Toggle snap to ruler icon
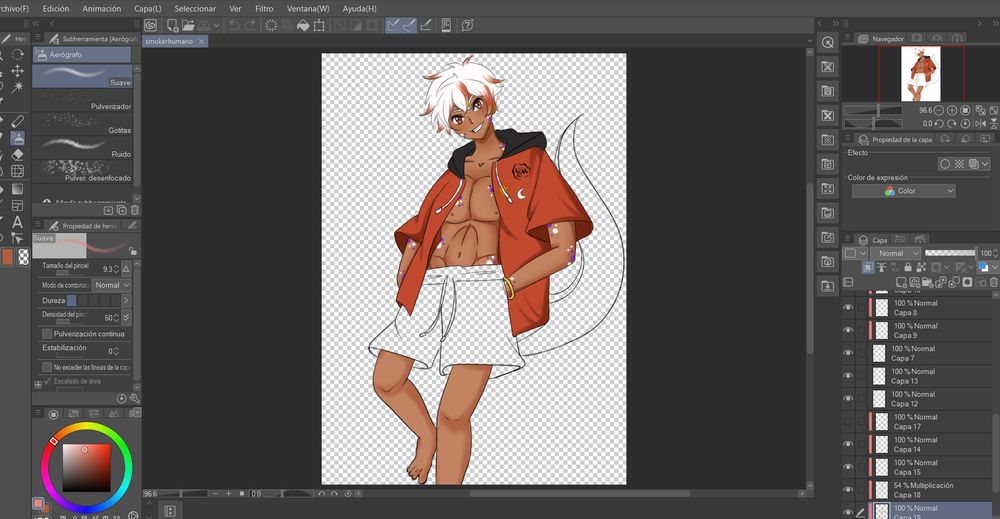The height and width of the screenshot is (519, 1000). point(393,26)
